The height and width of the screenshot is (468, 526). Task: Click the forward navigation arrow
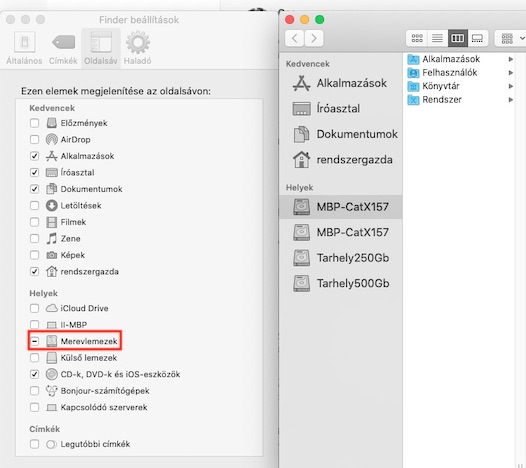coord(314,39)
